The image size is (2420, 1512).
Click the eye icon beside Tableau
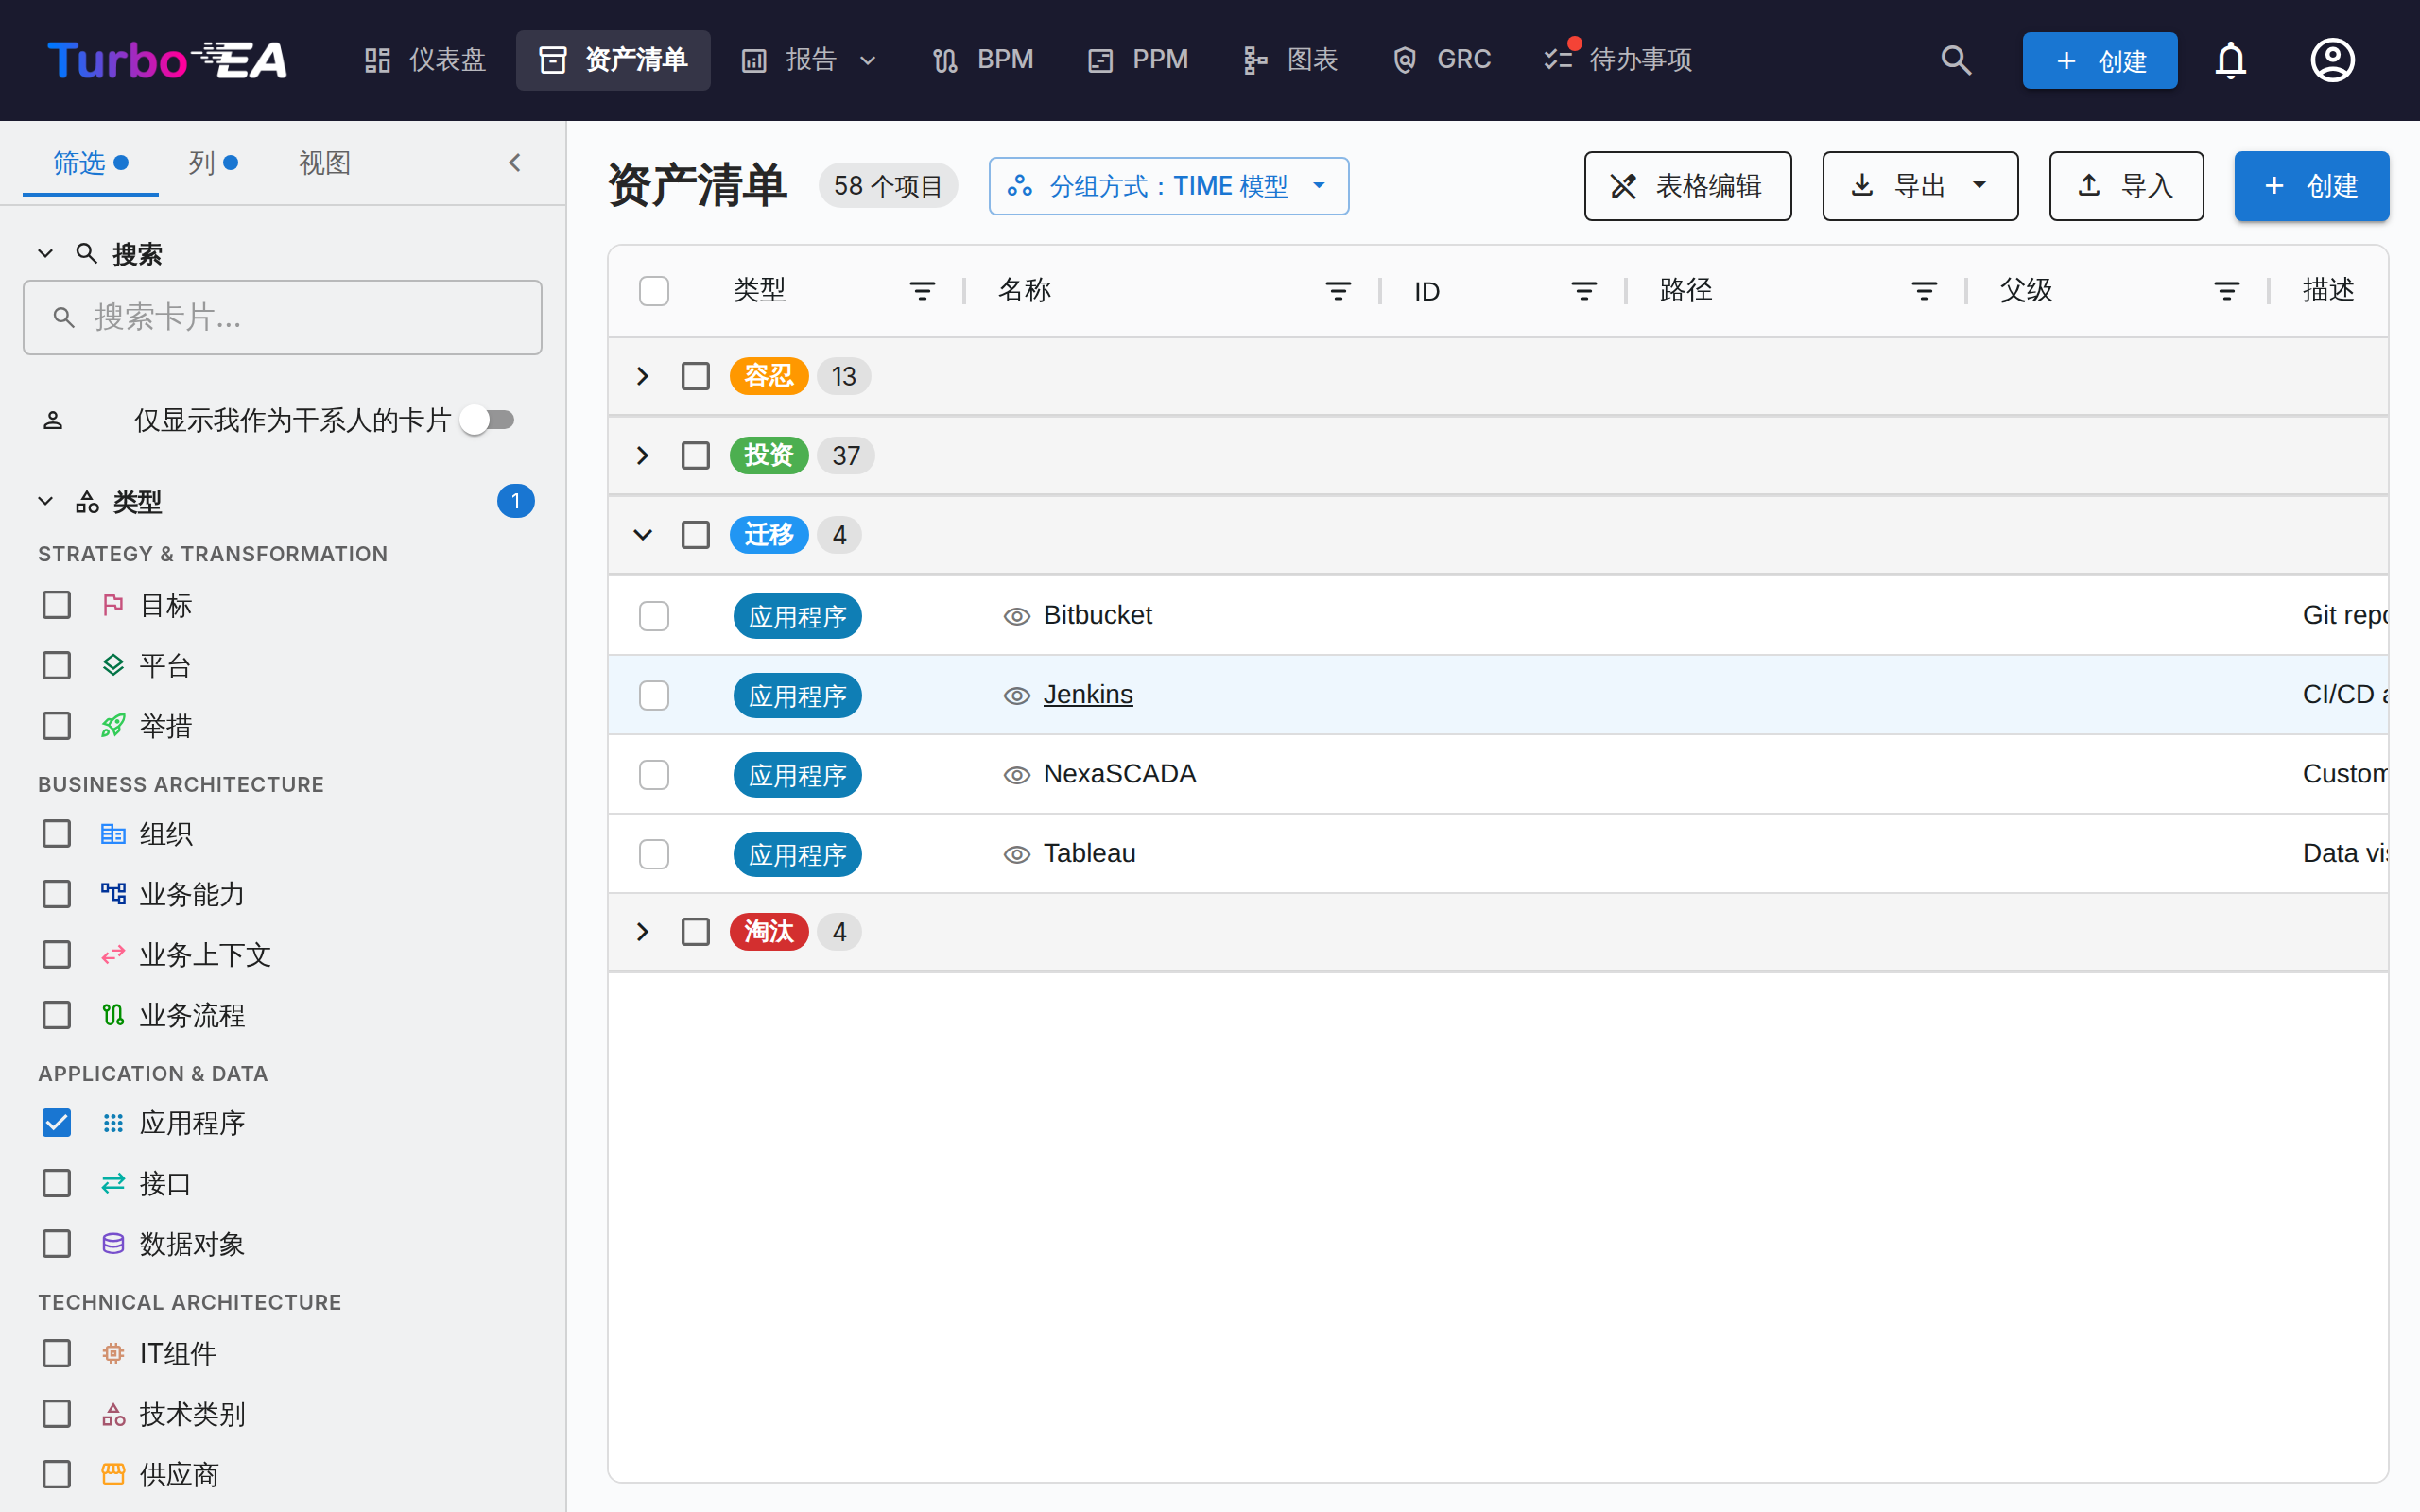[1017, 855]
